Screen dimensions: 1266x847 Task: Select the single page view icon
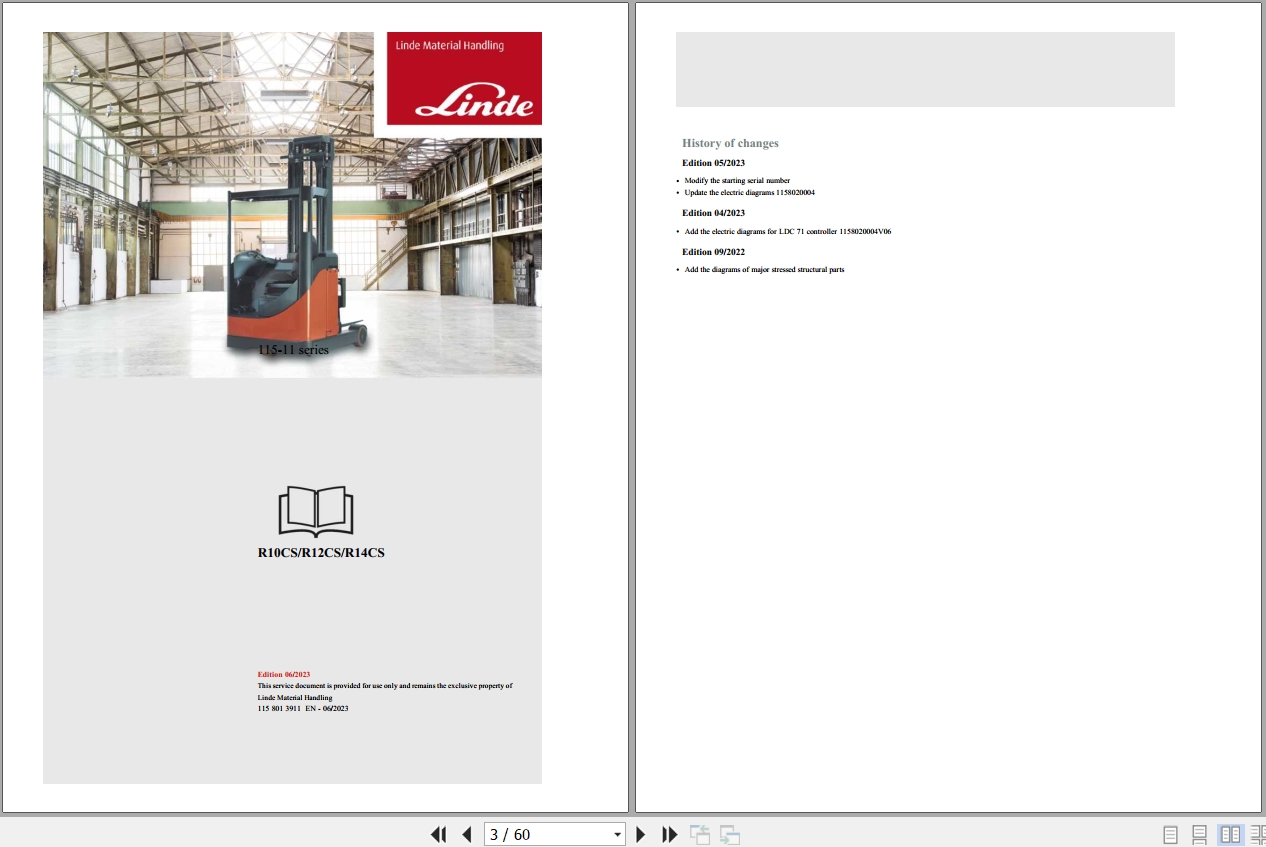[1169, 834]
